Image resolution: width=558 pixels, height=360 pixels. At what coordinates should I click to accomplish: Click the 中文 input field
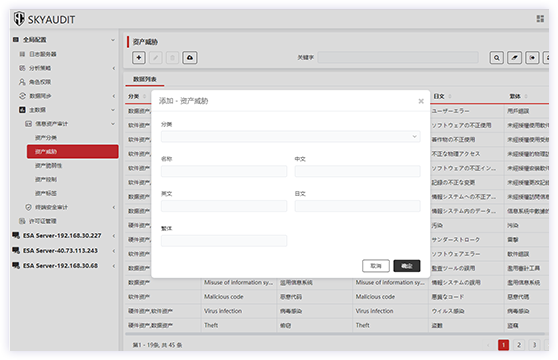[357, 171]
